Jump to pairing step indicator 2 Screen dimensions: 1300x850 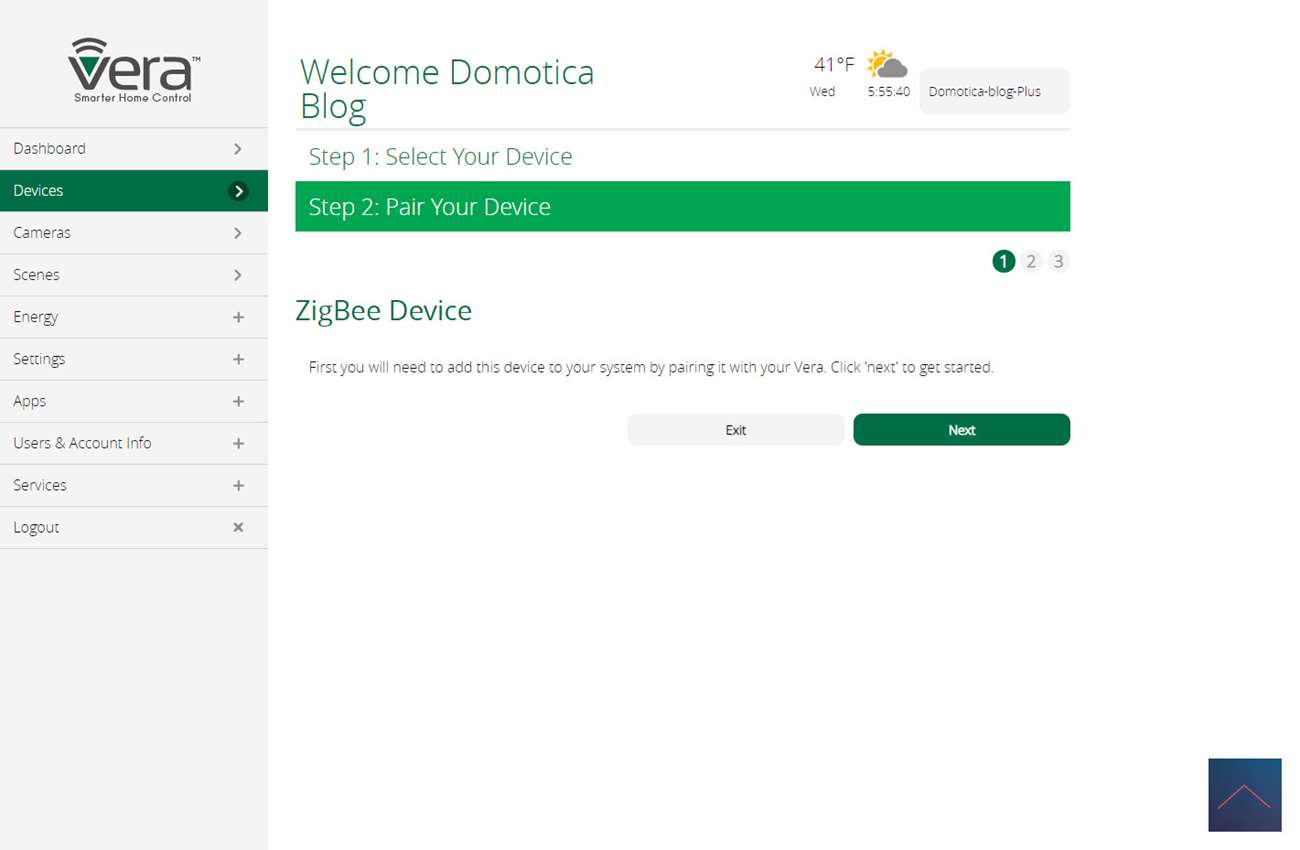pos(1031,261)
